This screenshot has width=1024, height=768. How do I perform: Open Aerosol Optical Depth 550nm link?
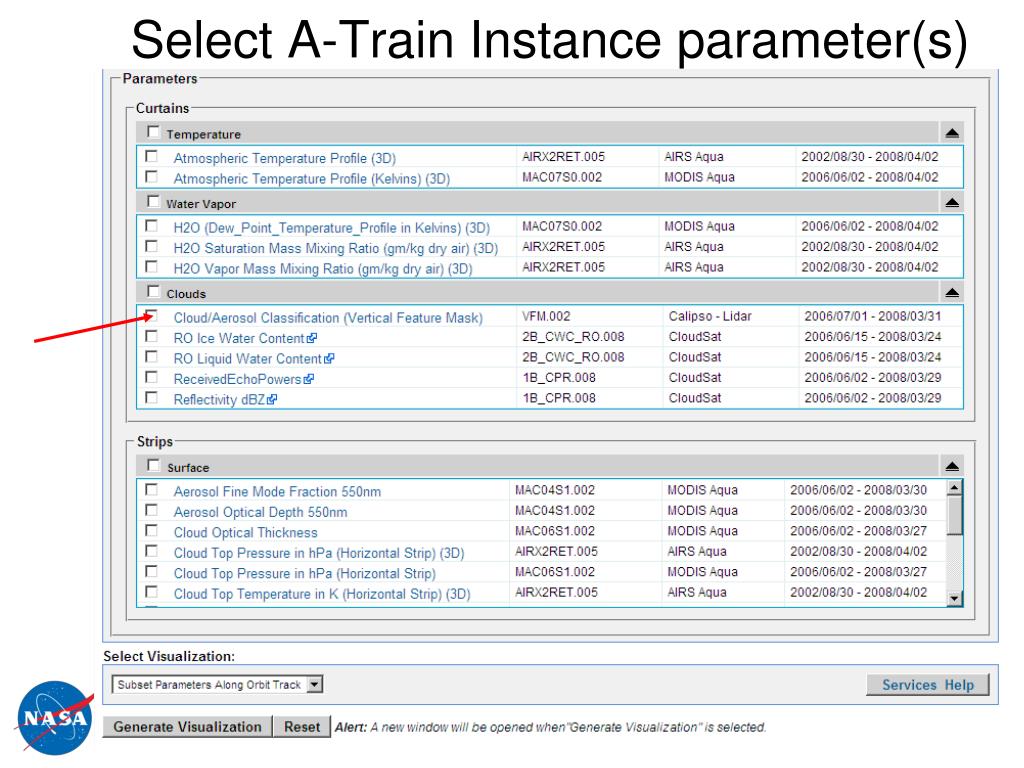261,512
